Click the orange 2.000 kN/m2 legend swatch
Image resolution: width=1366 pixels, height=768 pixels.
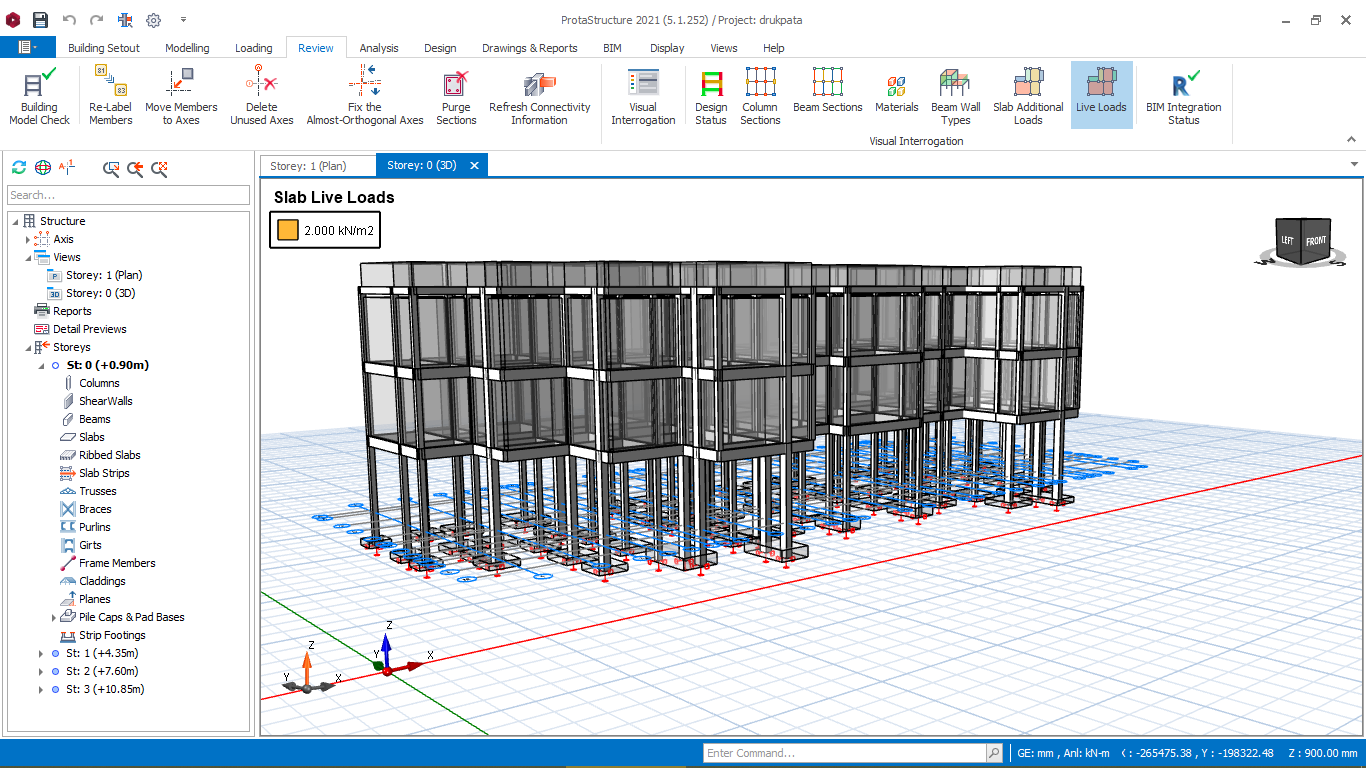[x=288, y=230]
